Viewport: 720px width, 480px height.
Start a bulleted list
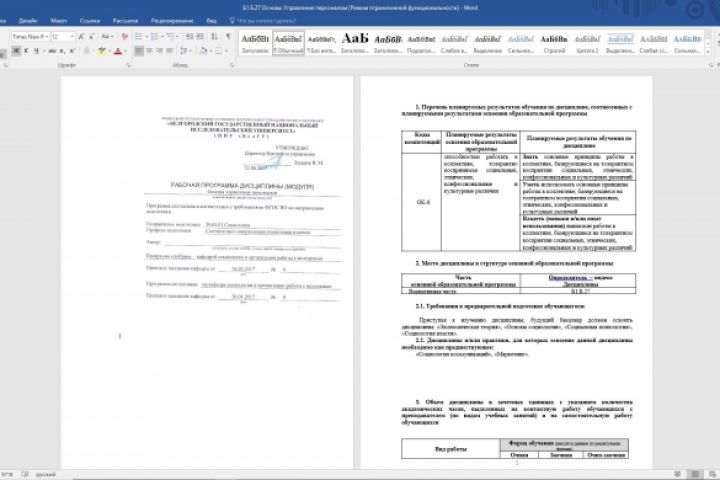pos(139,36)
